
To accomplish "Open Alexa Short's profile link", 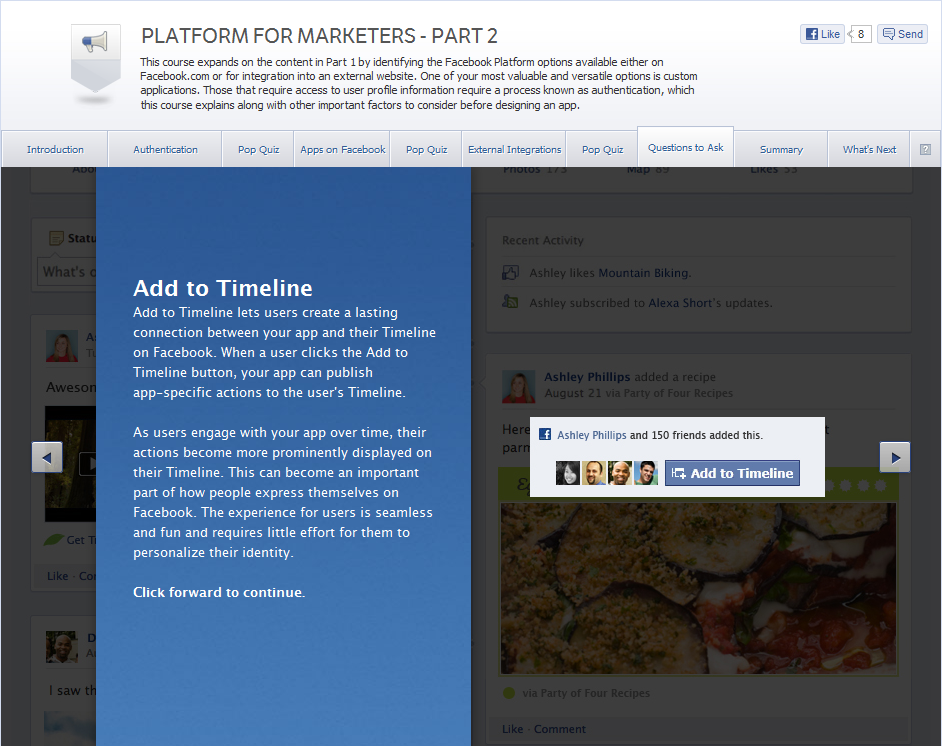I will tap(679, 303).
